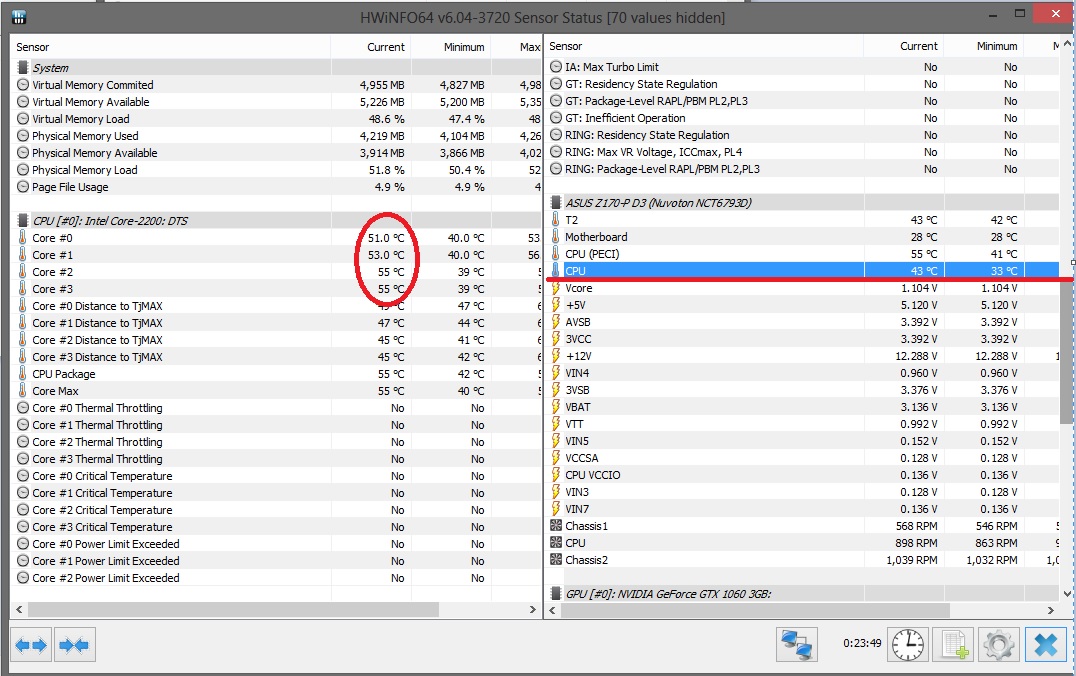Select the 3VSB voltage row
This screenshot has height=676, width=1076.
coord(803,390)
